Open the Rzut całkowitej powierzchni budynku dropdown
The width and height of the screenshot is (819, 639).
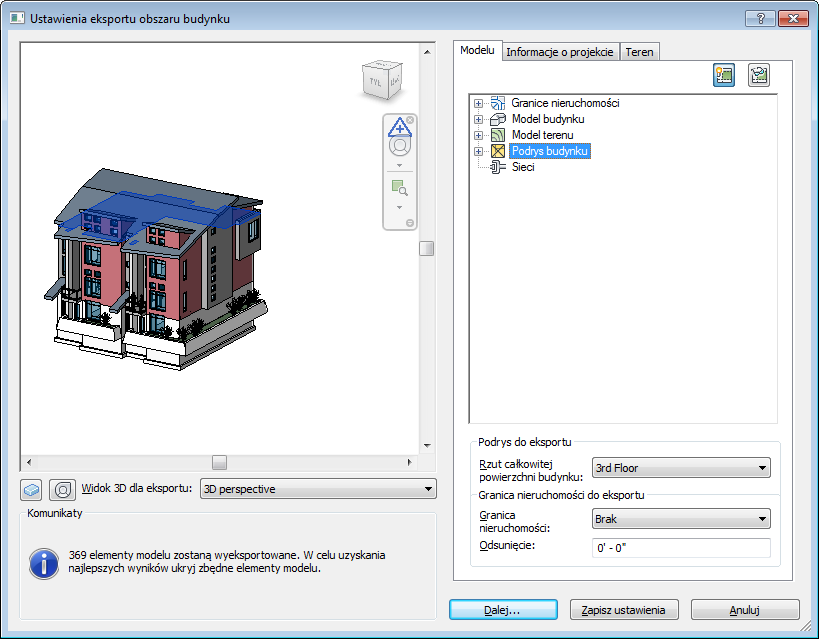pos(681,468)
